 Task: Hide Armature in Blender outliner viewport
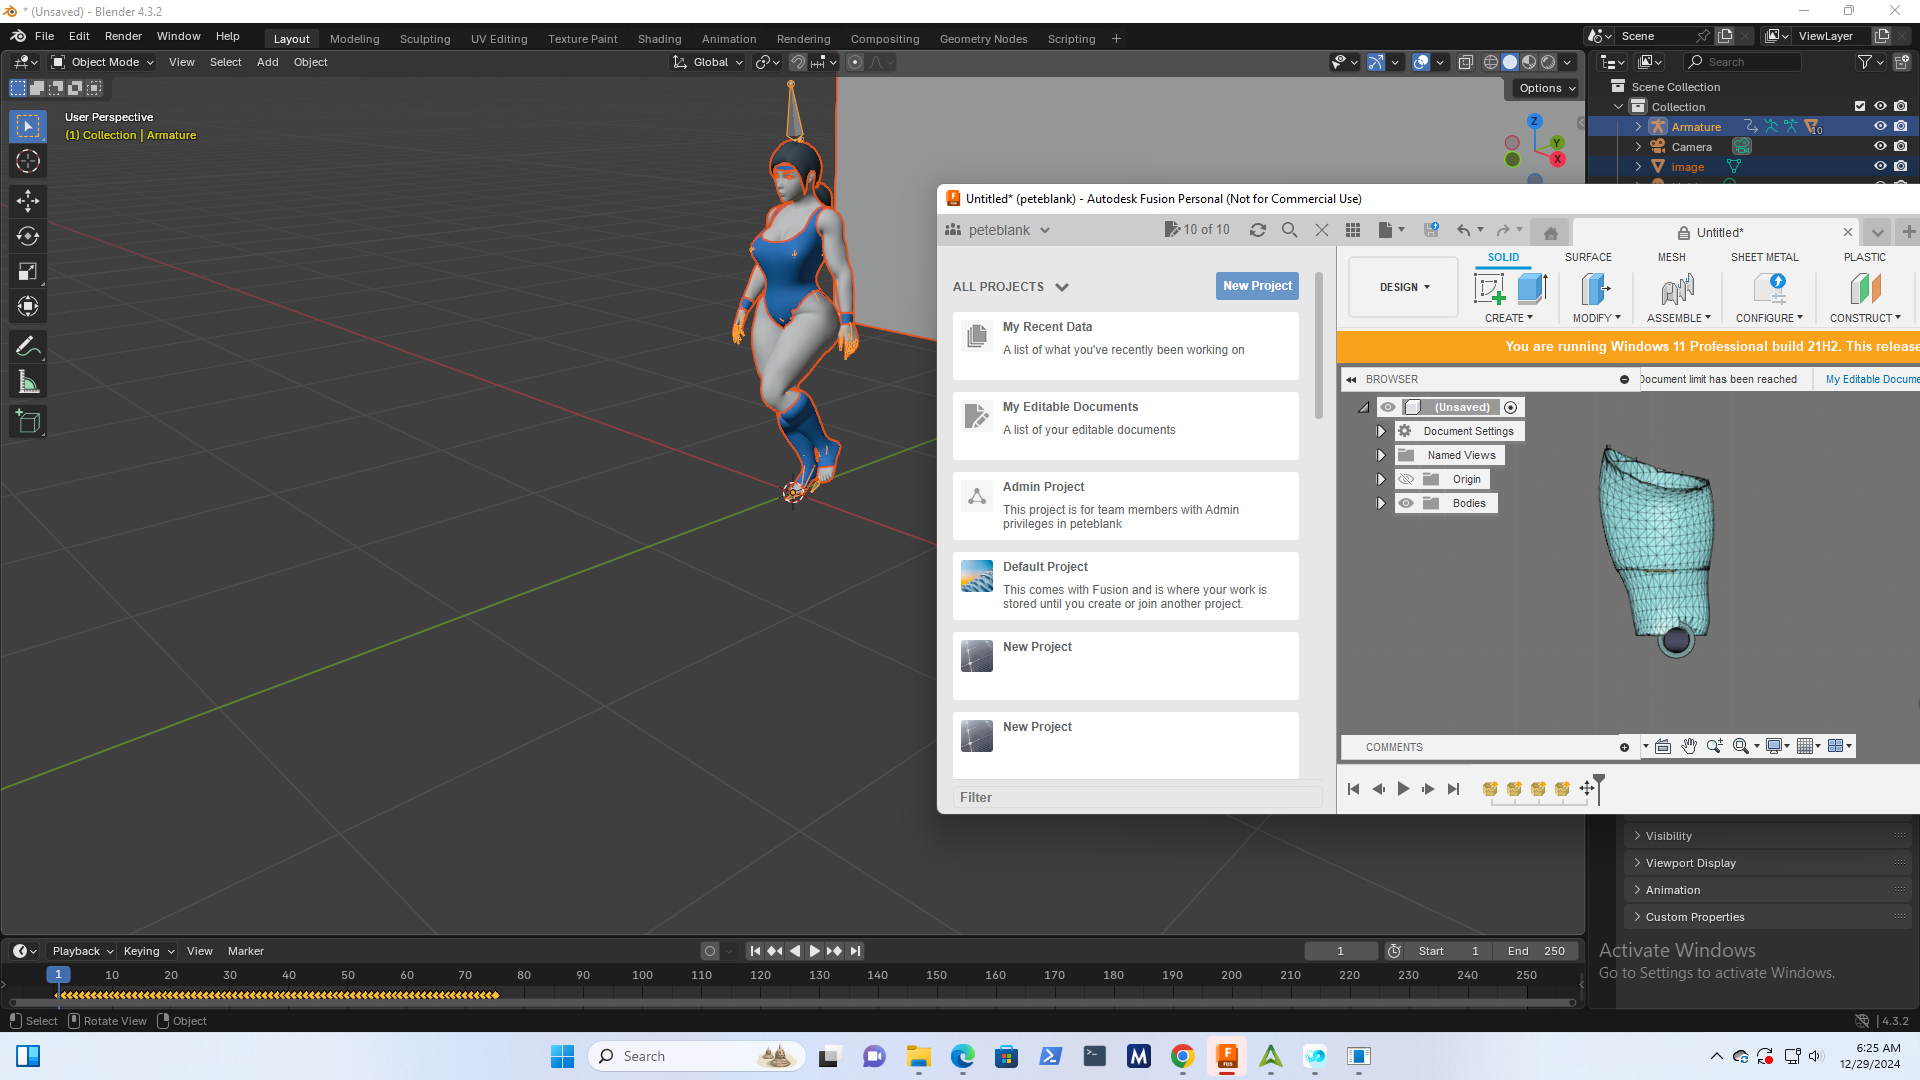point(1880,126)
